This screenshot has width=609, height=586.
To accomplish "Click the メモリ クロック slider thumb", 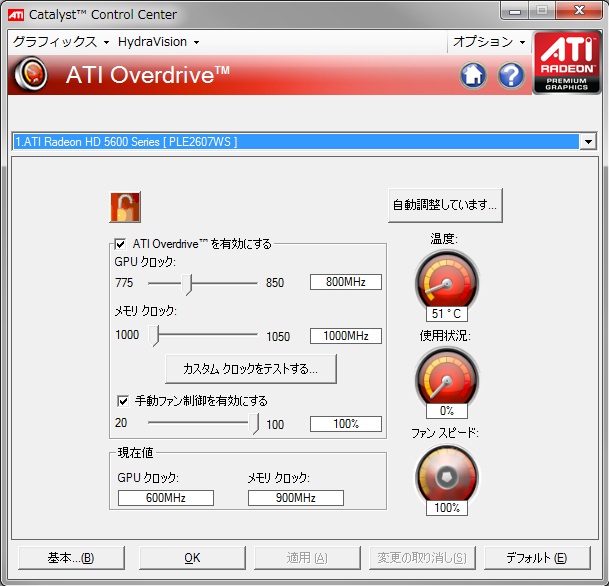I will coord(154,336).
